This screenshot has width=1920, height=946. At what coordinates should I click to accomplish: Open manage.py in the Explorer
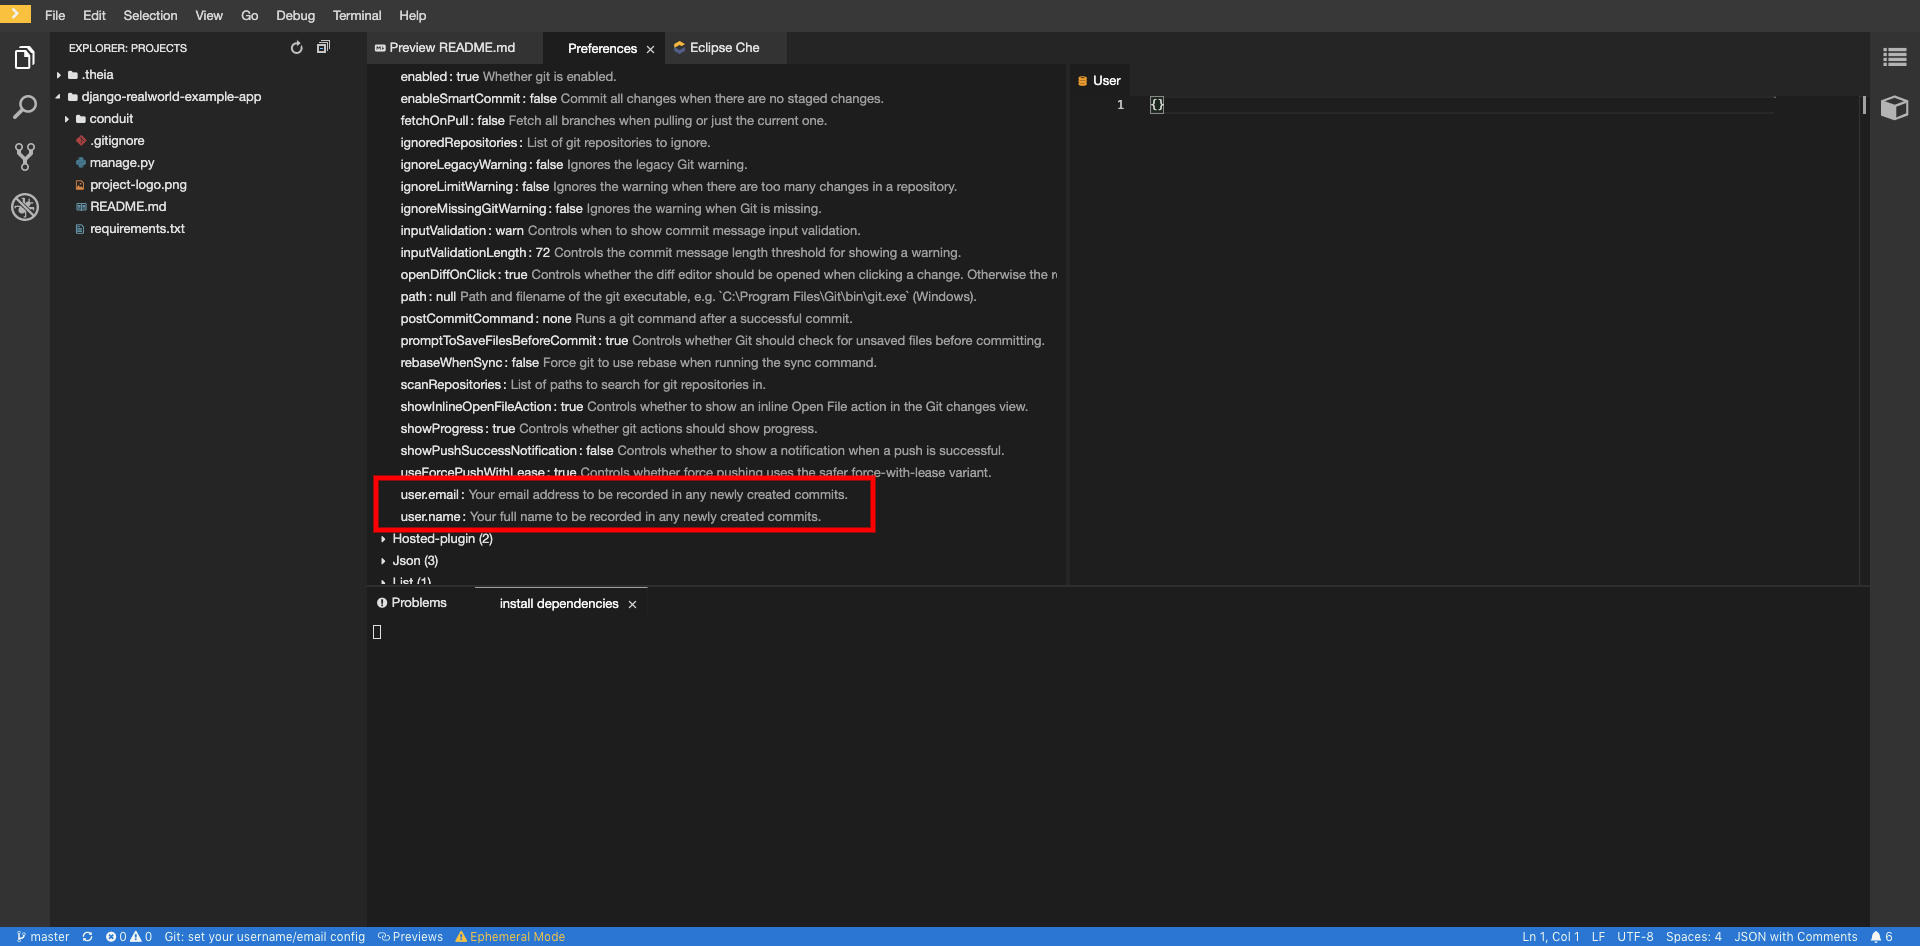[x=122, y=163]
